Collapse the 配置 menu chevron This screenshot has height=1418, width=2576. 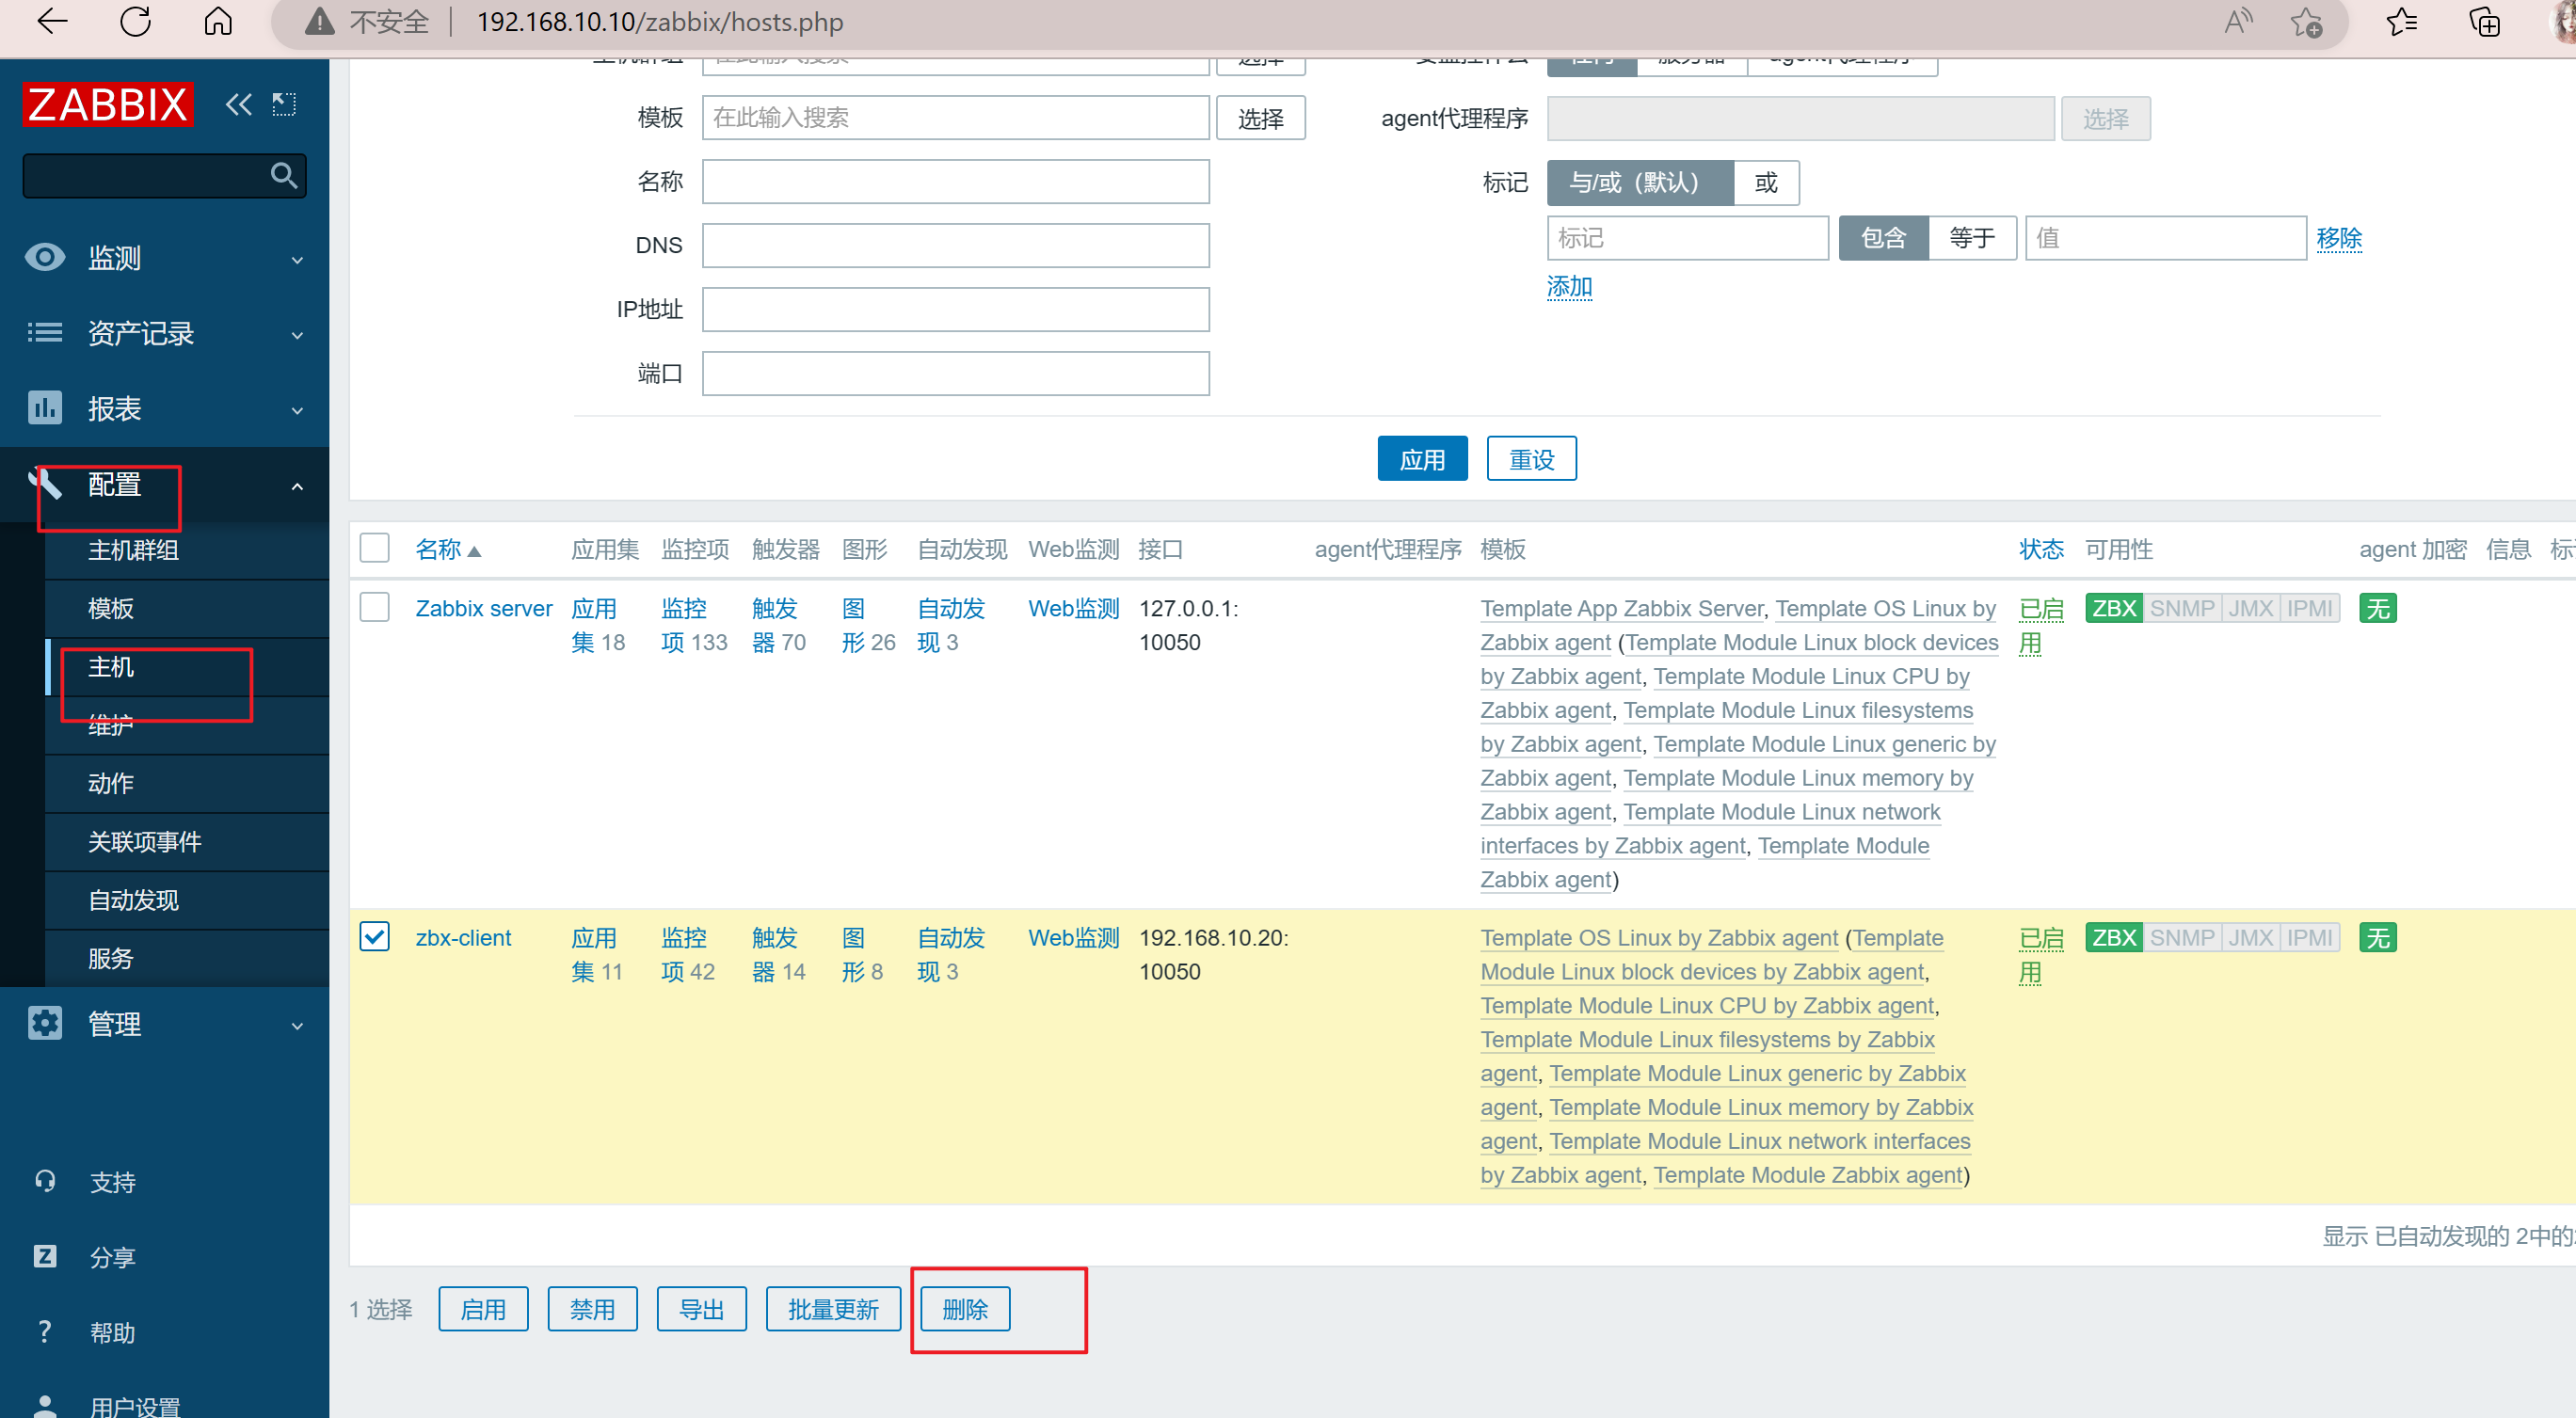(297, 486)
